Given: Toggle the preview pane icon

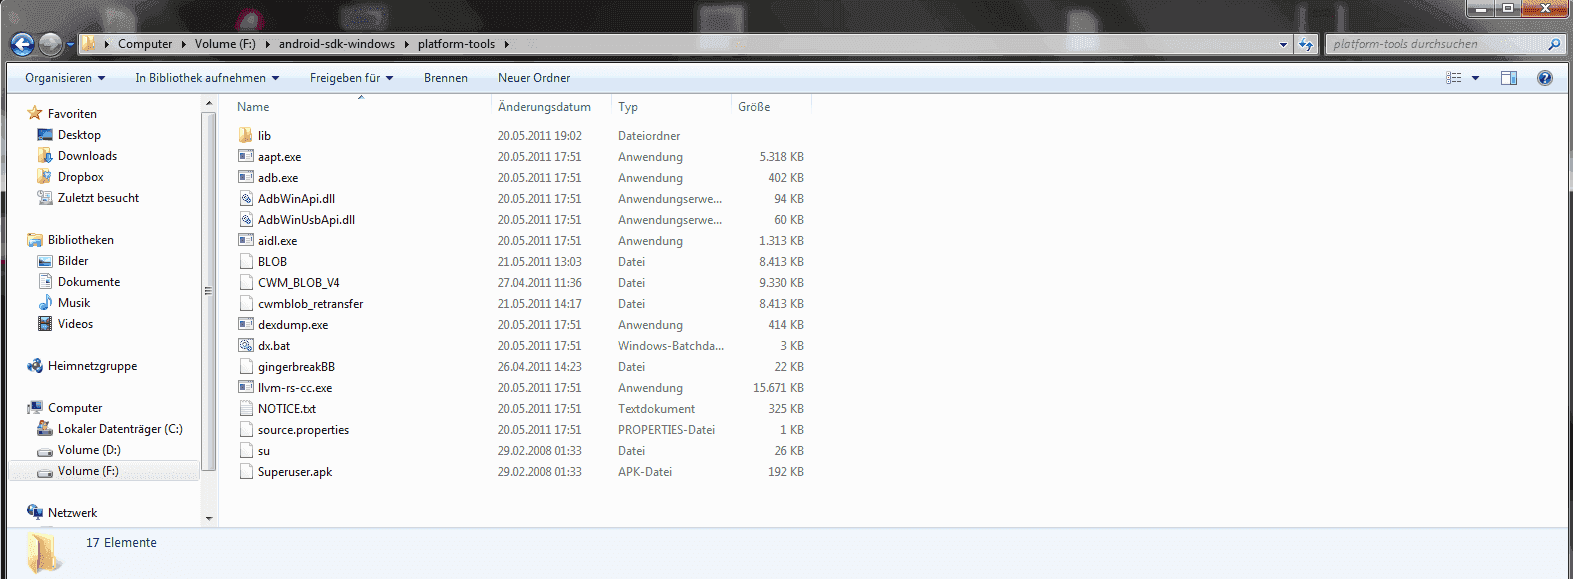Looking at the screenshot, I should click(x=1509, y=78).
